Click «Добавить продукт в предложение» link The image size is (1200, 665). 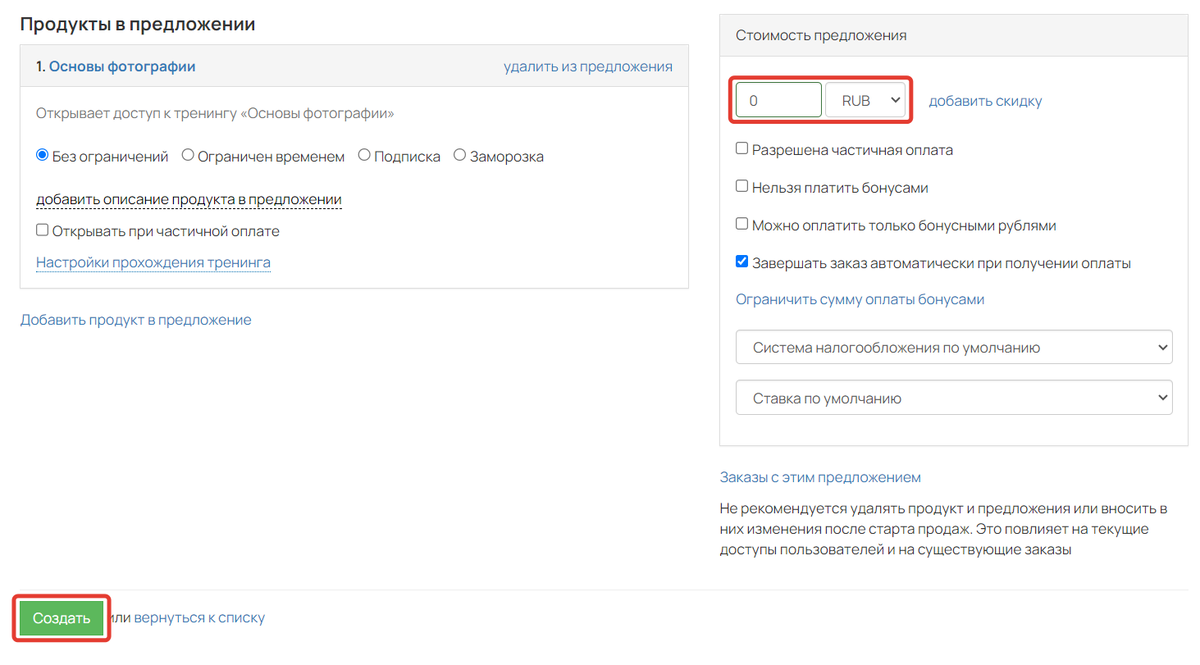(x=136, y=320)
